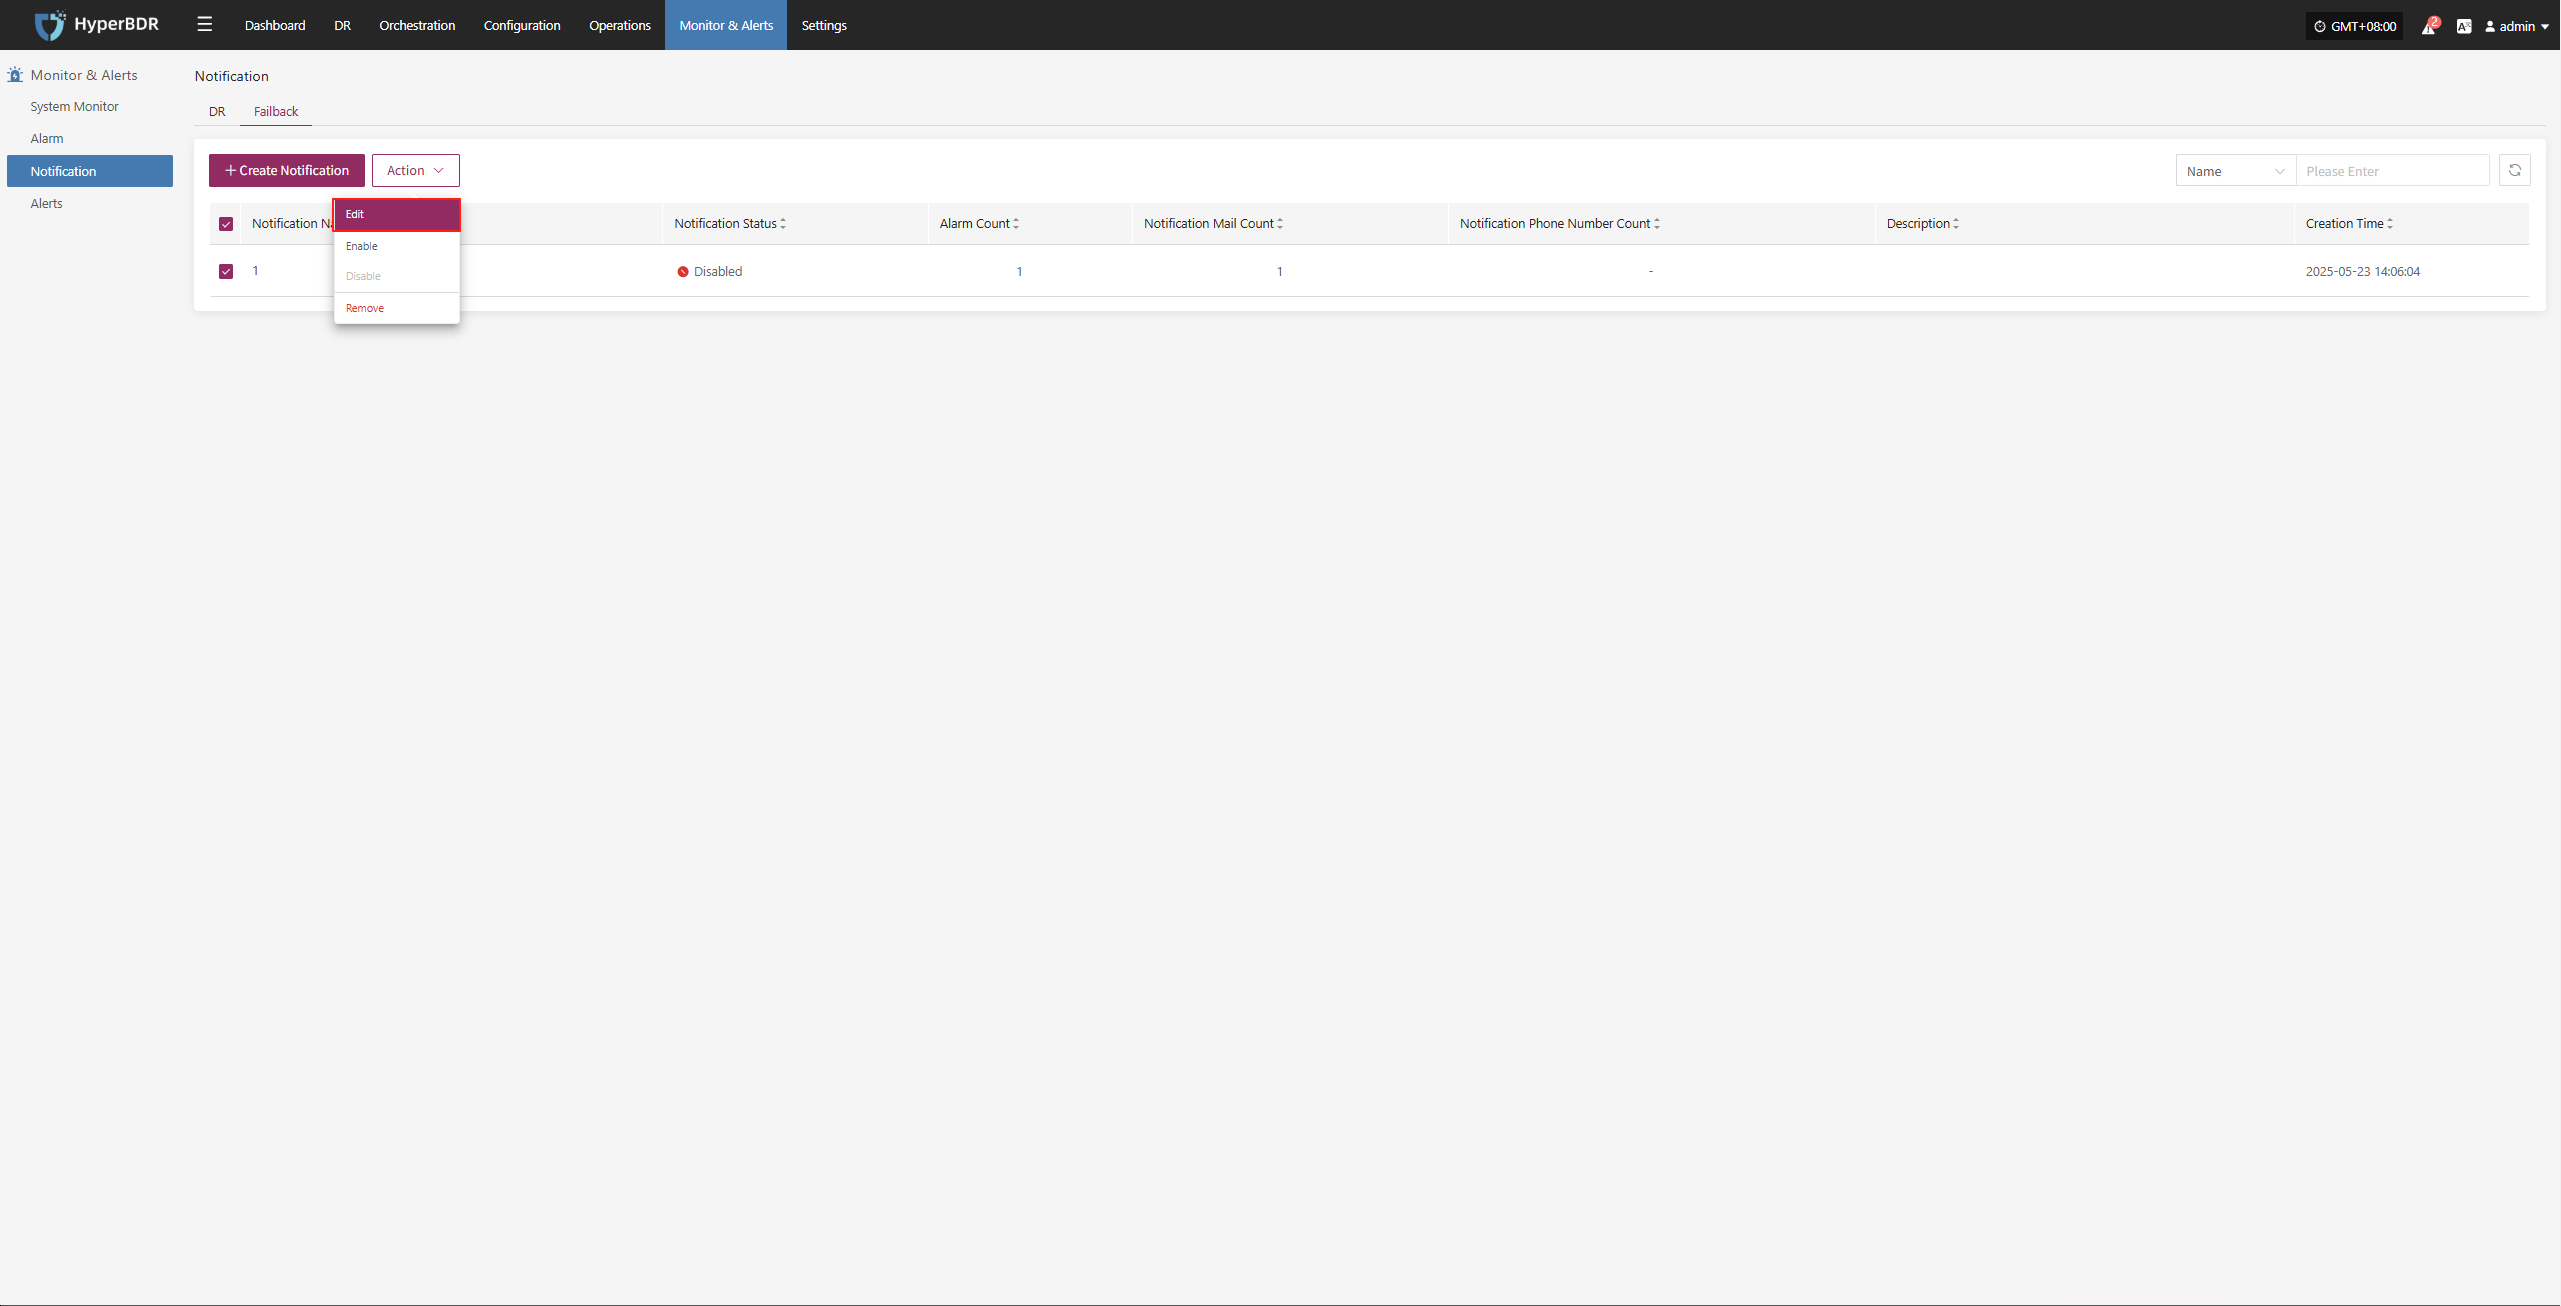Choose Disable from the Action menu

coord(397,276)
